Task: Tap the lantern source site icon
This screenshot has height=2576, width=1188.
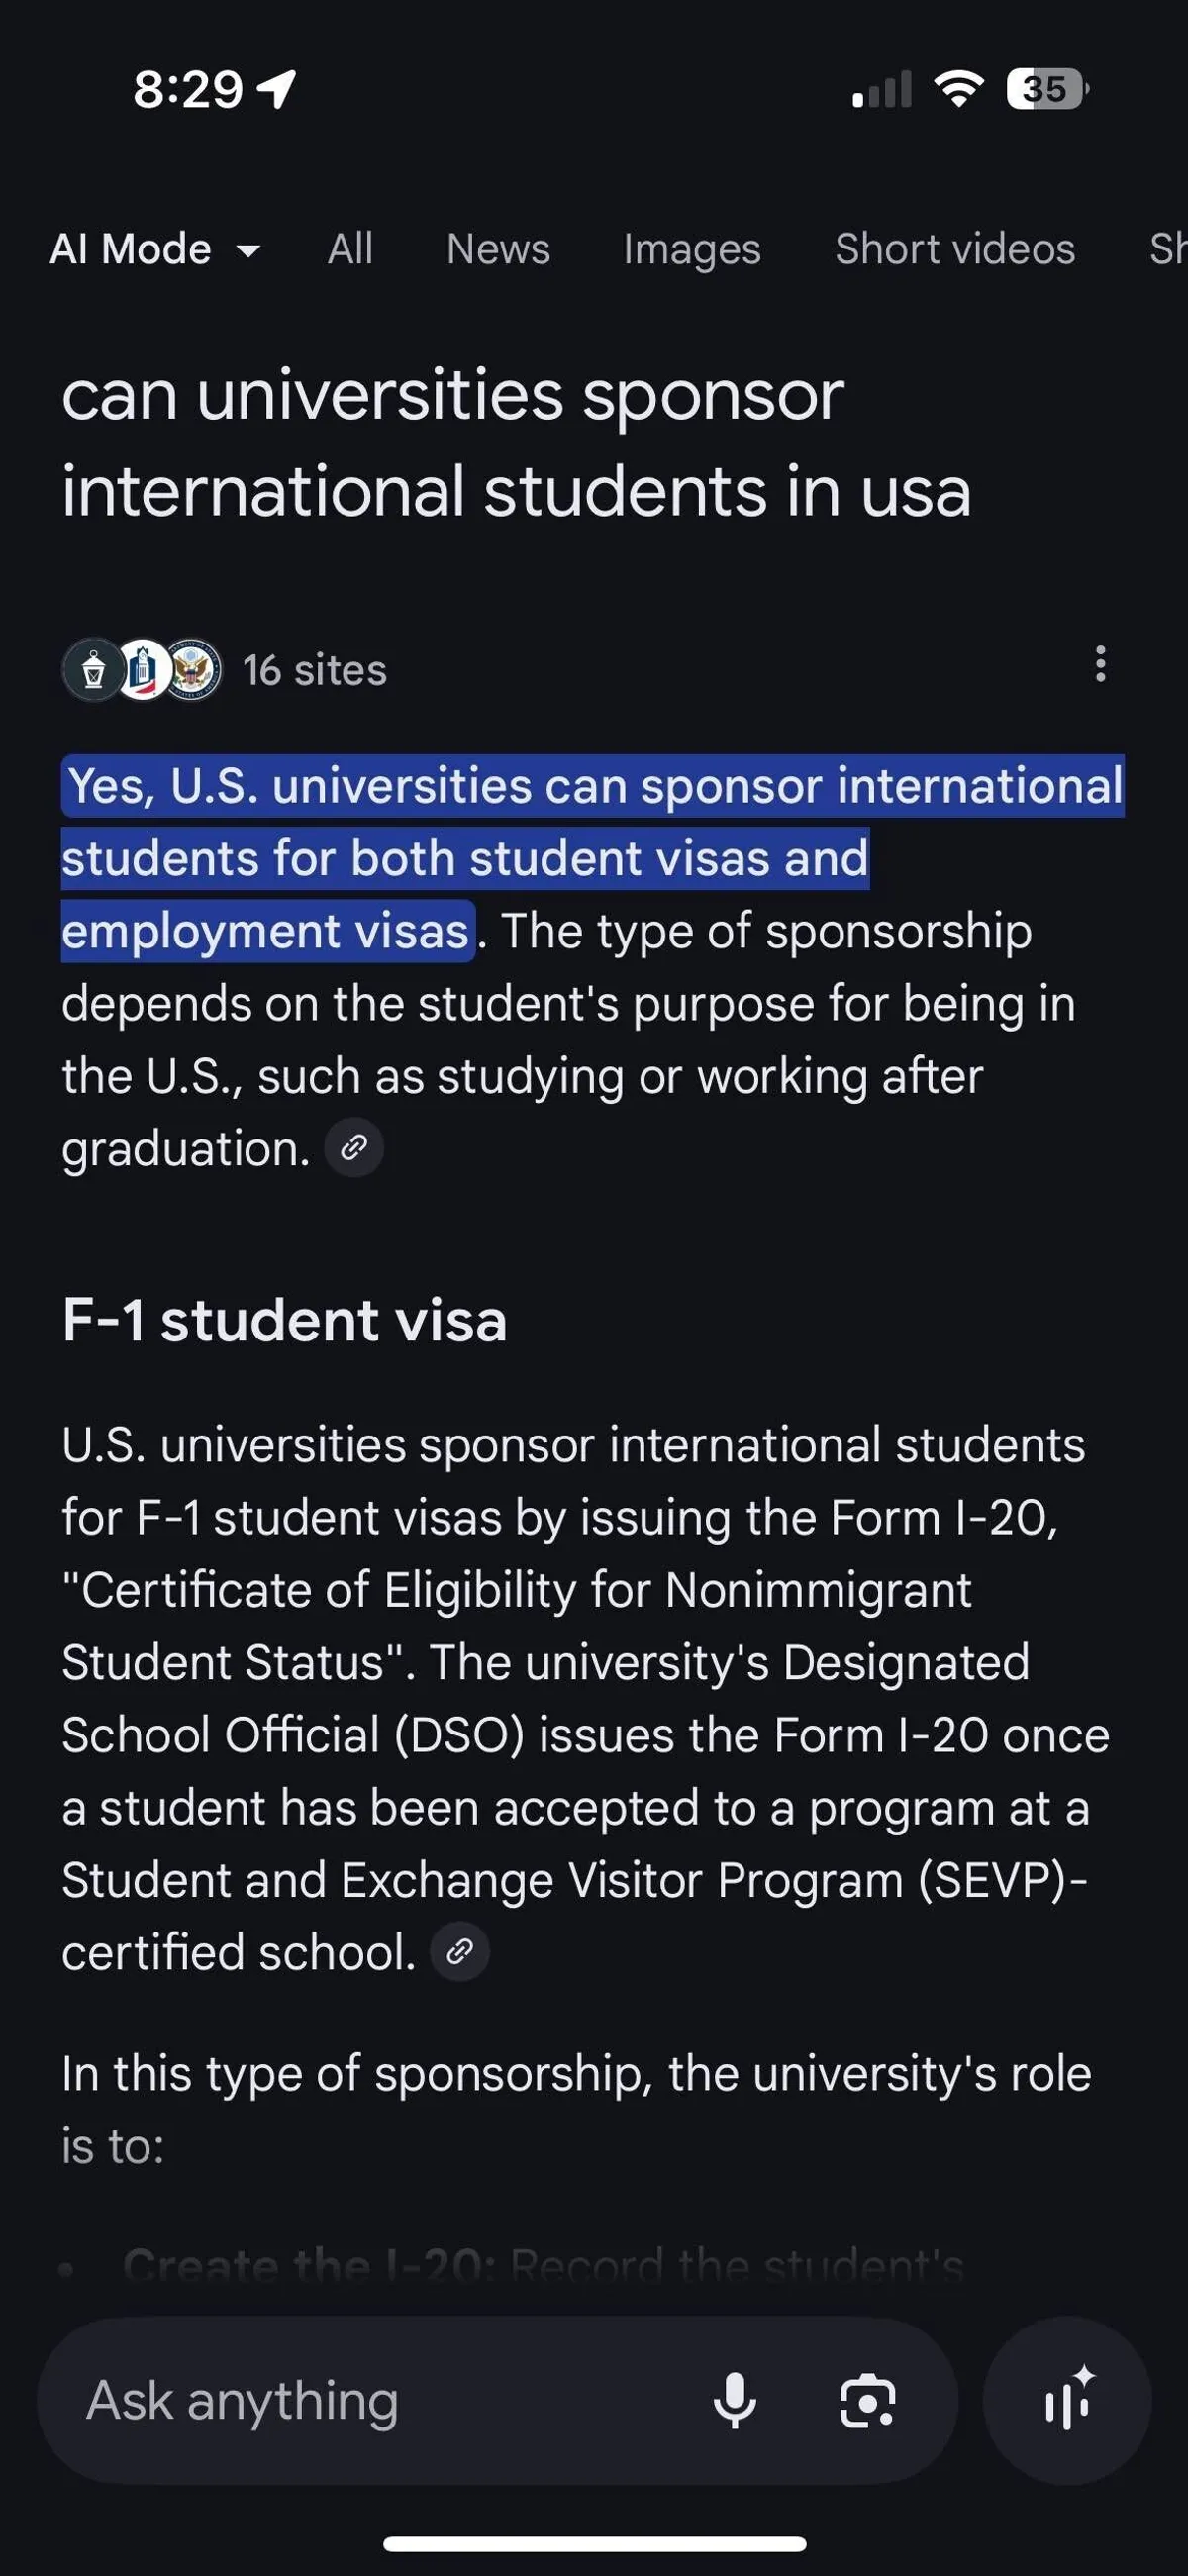Action: pos(93,670)
